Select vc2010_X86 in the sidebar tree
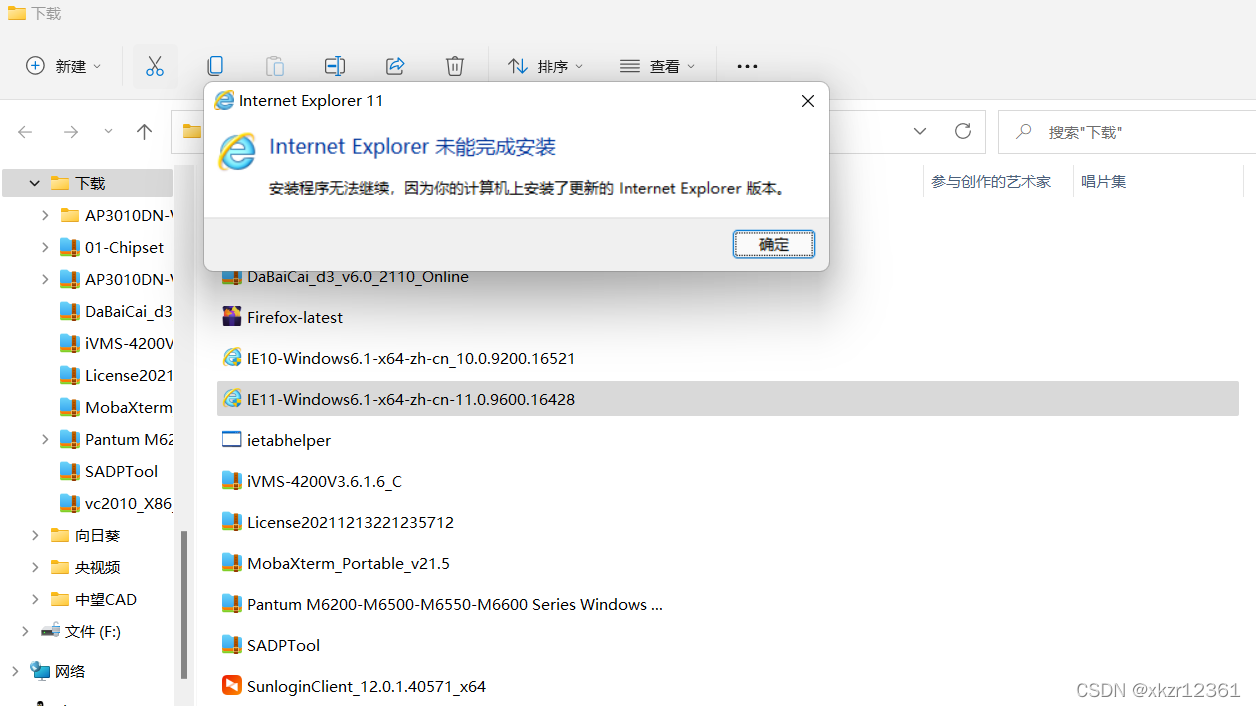The image size is (1256, 707). (128, 503)
